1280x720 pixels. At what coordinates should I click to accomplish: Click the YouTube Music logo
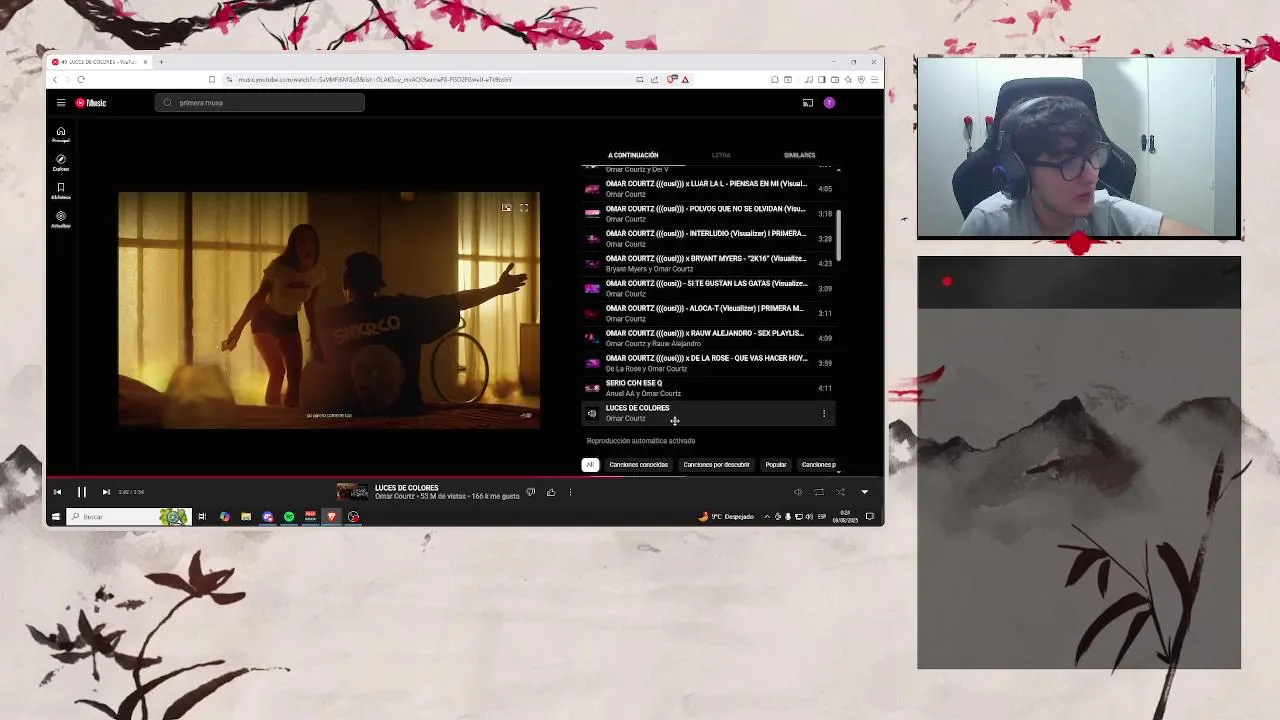pyautogui.click(x=91, y=103)
